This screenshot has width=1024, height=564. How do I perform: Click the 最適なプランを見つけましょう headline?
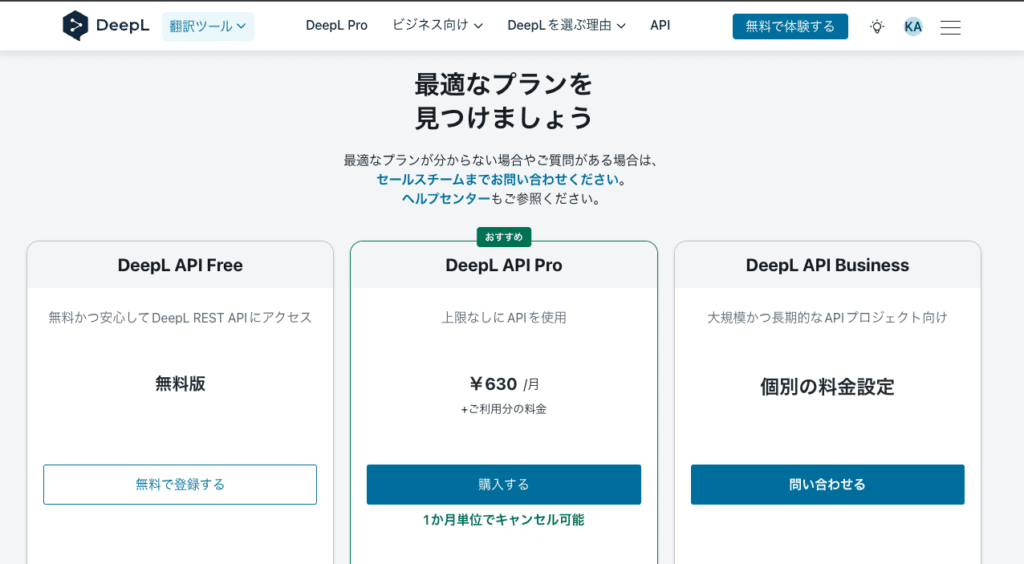click(x=504, y=101)
